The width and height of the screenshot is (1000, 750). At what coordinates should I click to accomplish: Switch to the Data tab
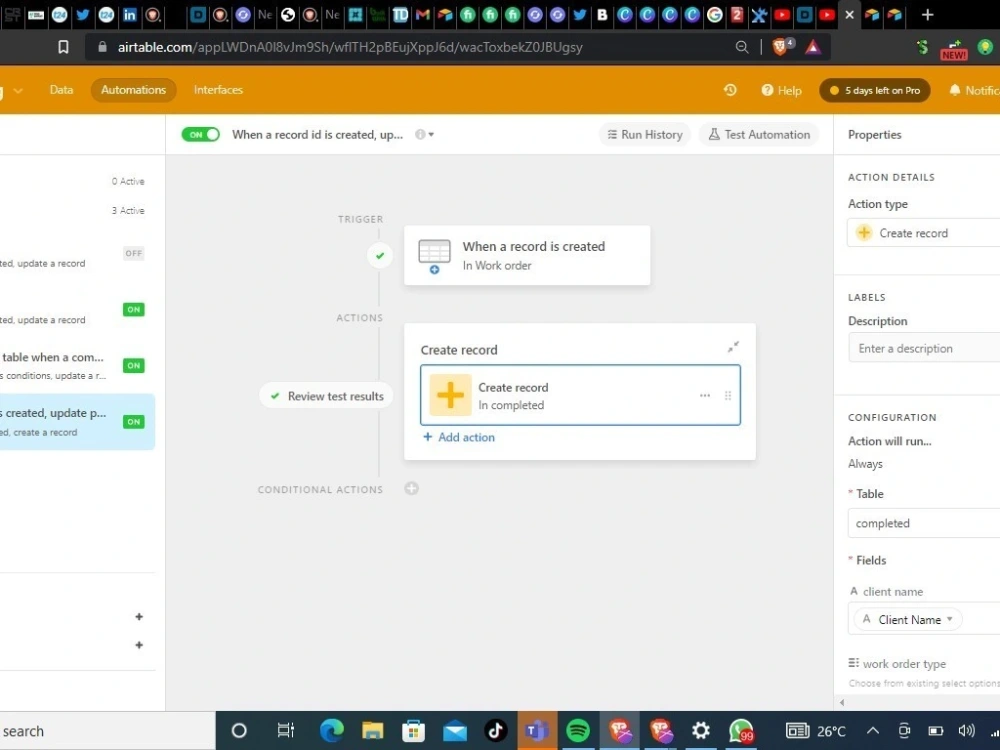pyautogui.click(x=61, y=90)
